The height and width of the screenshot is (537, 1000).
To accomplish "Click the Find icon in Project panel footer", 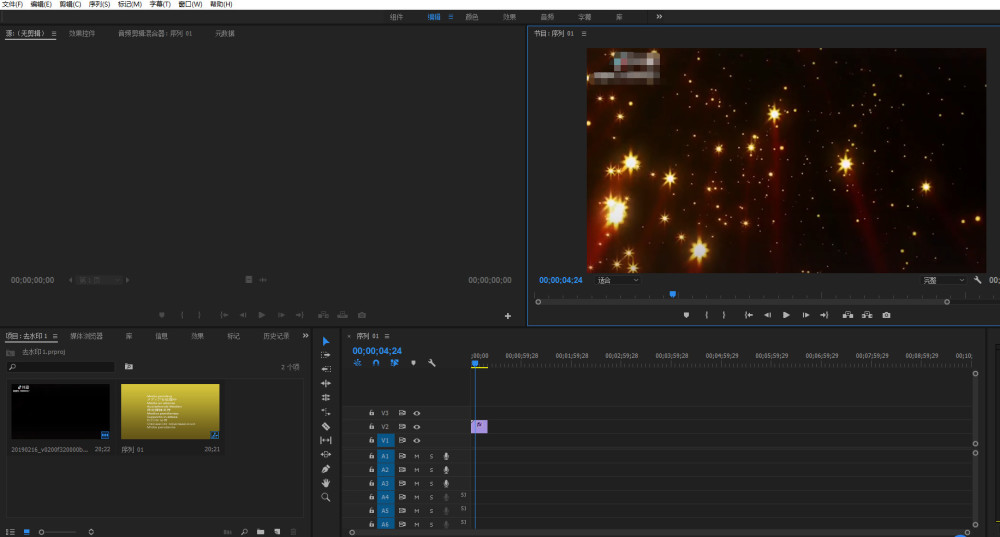I will point(244,531).
